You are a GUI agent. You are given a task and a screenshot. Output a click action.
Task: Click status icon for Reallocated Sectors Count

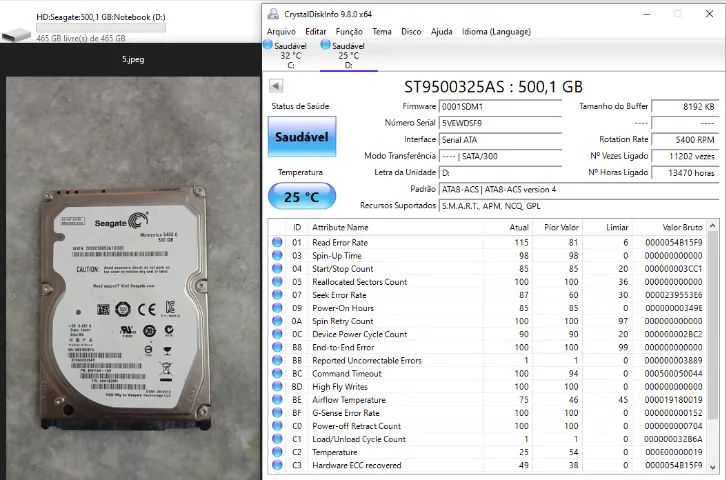(277, 281)
